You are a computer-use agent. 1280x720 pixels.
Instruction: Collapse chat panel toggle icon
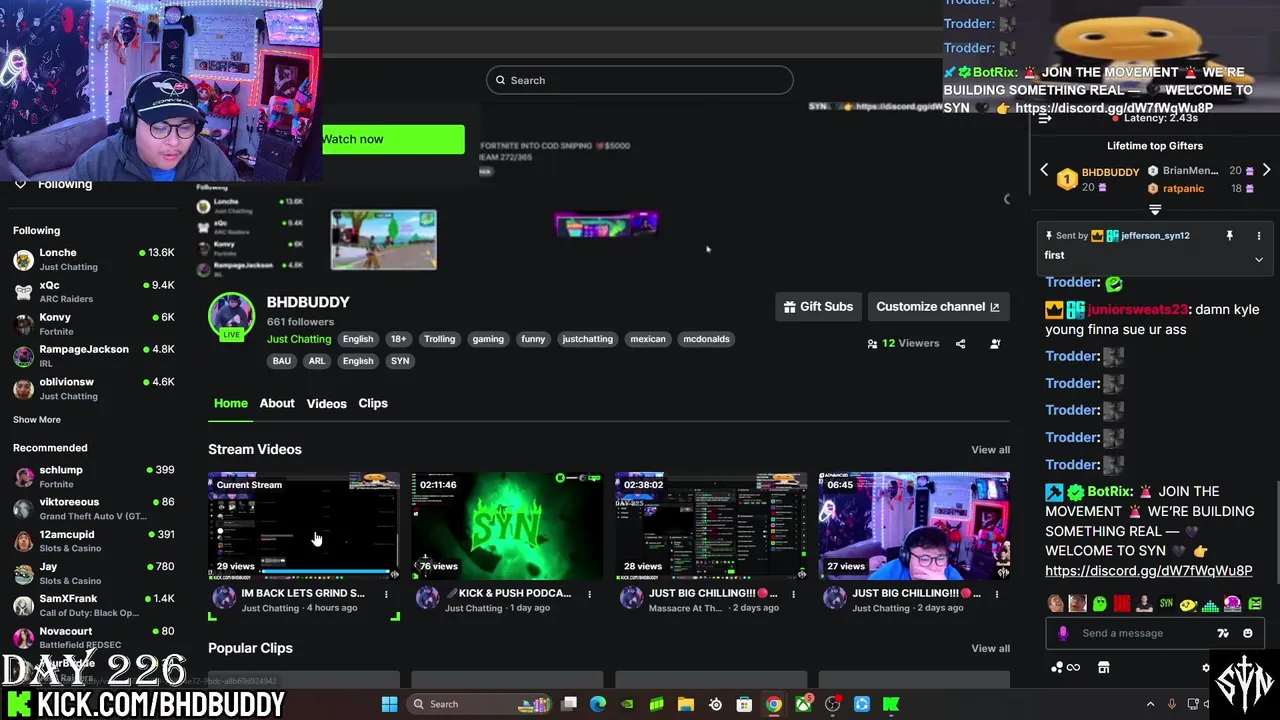point(1044,118)
